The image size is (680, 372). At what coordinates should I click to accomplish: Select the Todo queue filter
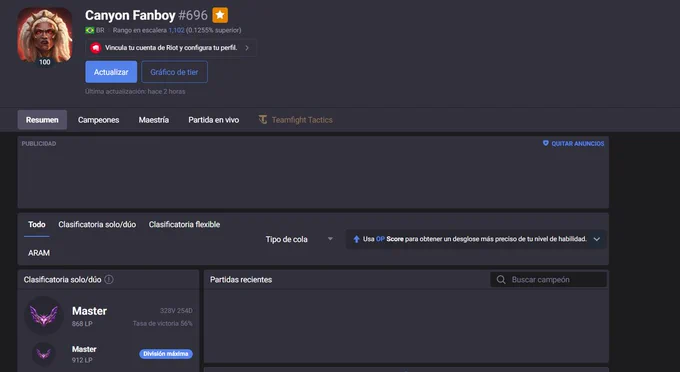pyautogui.click(x=37, y=225)
